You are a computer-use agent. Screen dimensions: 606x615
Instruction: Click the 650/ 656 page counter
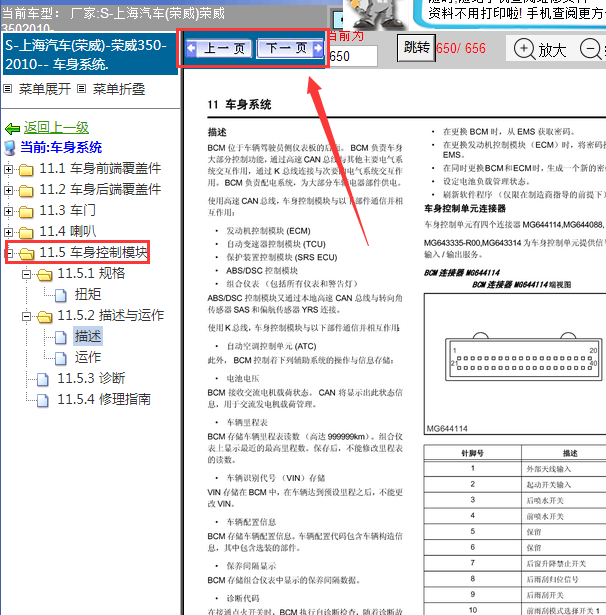461,48
